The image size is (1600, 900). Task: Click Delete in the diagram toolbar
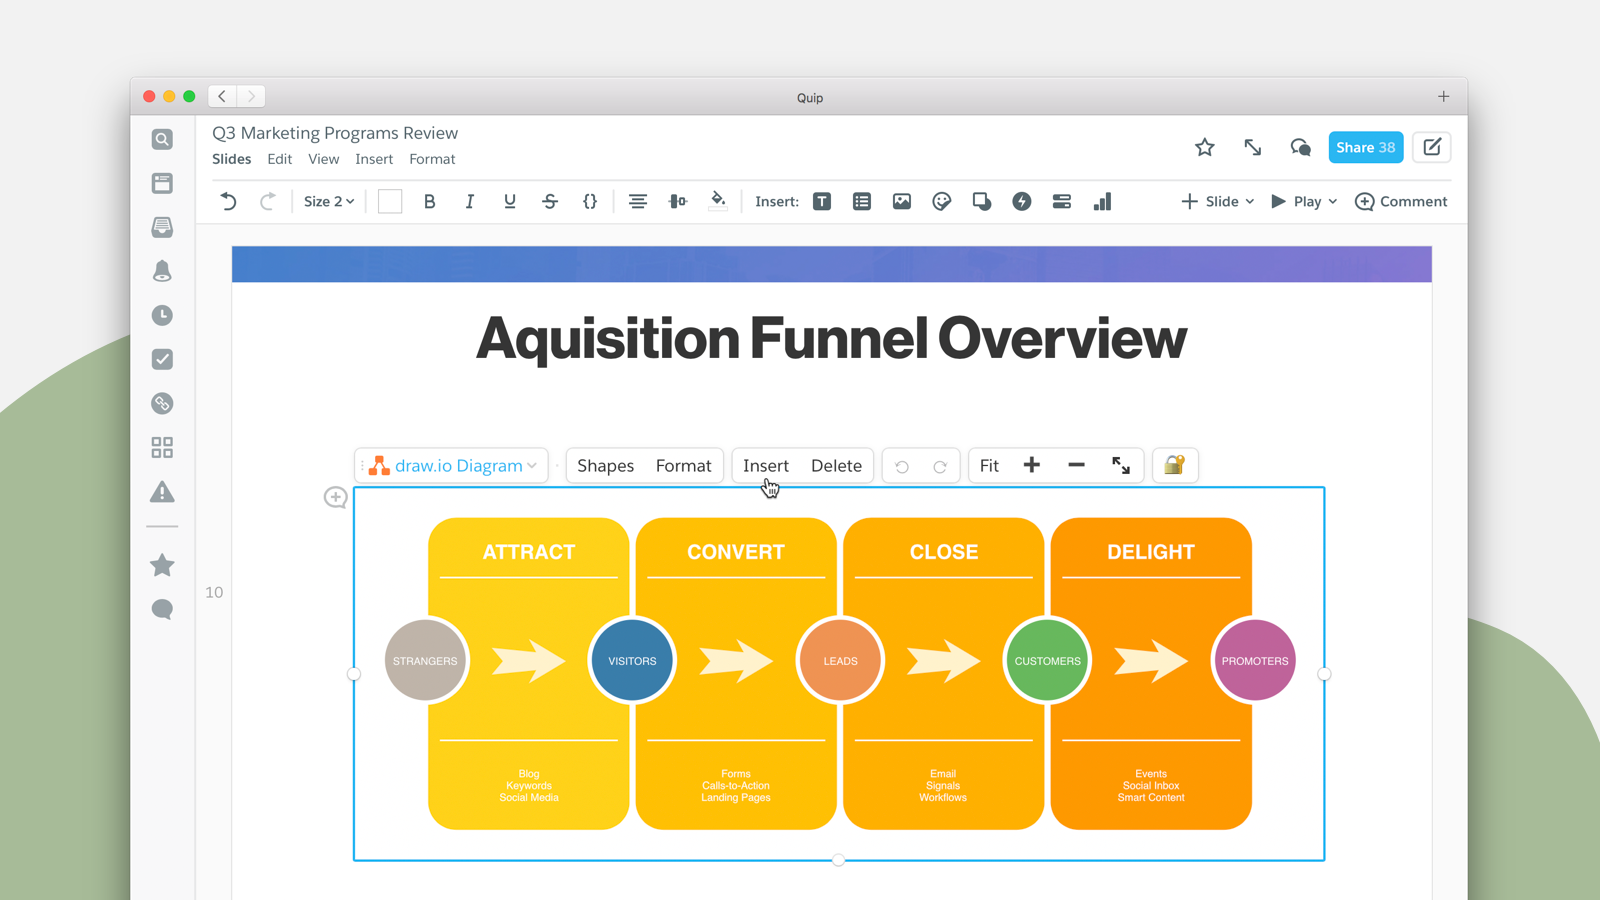point(836,466)
